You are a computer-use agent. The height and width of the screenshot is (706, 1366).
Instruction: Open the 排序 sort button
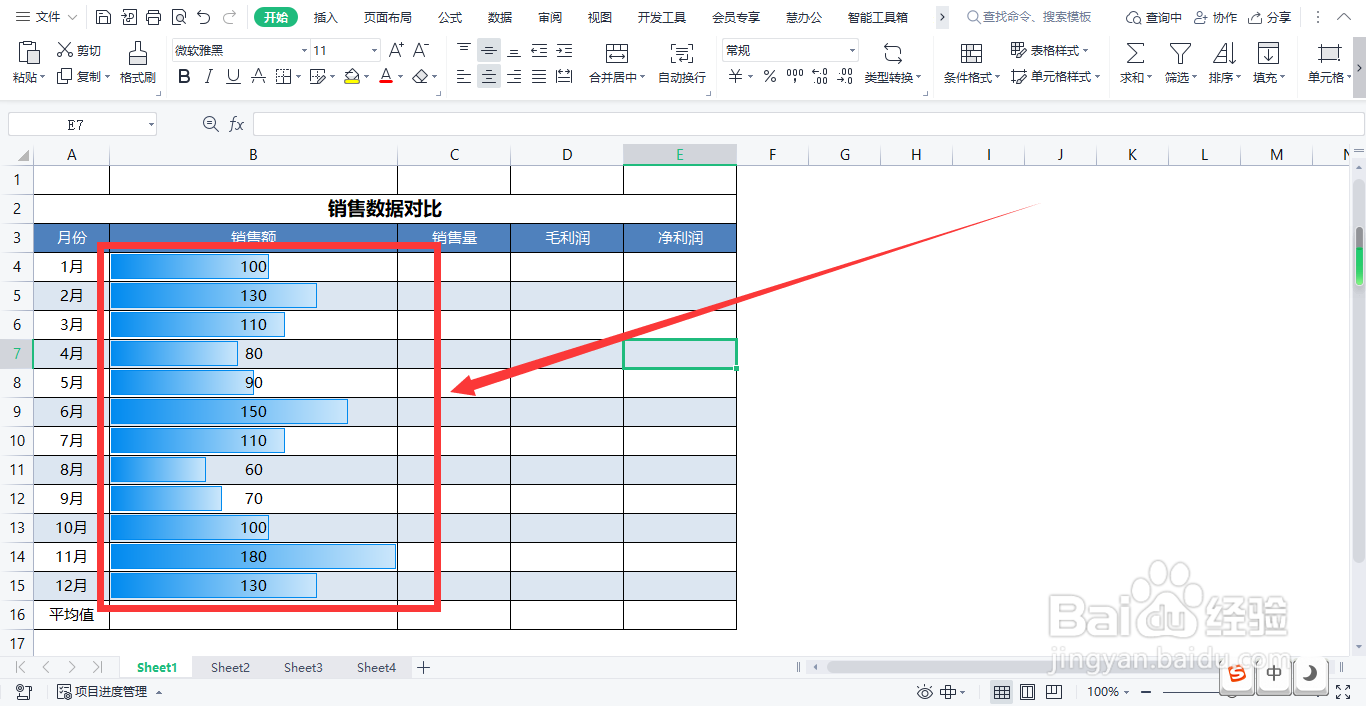pyautogui.click(x=1224, y=62)
